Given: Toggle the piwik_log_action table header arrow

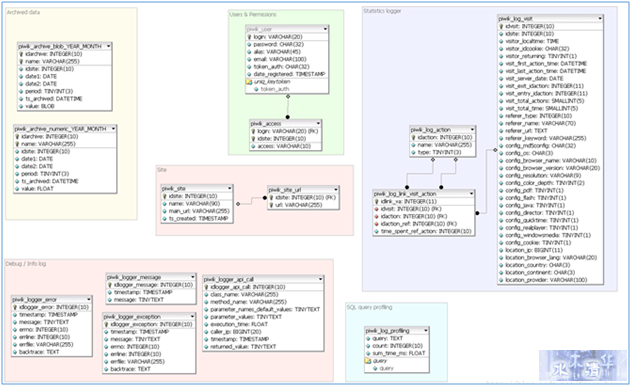Looking at the screenshot, I should pos(472,130).
